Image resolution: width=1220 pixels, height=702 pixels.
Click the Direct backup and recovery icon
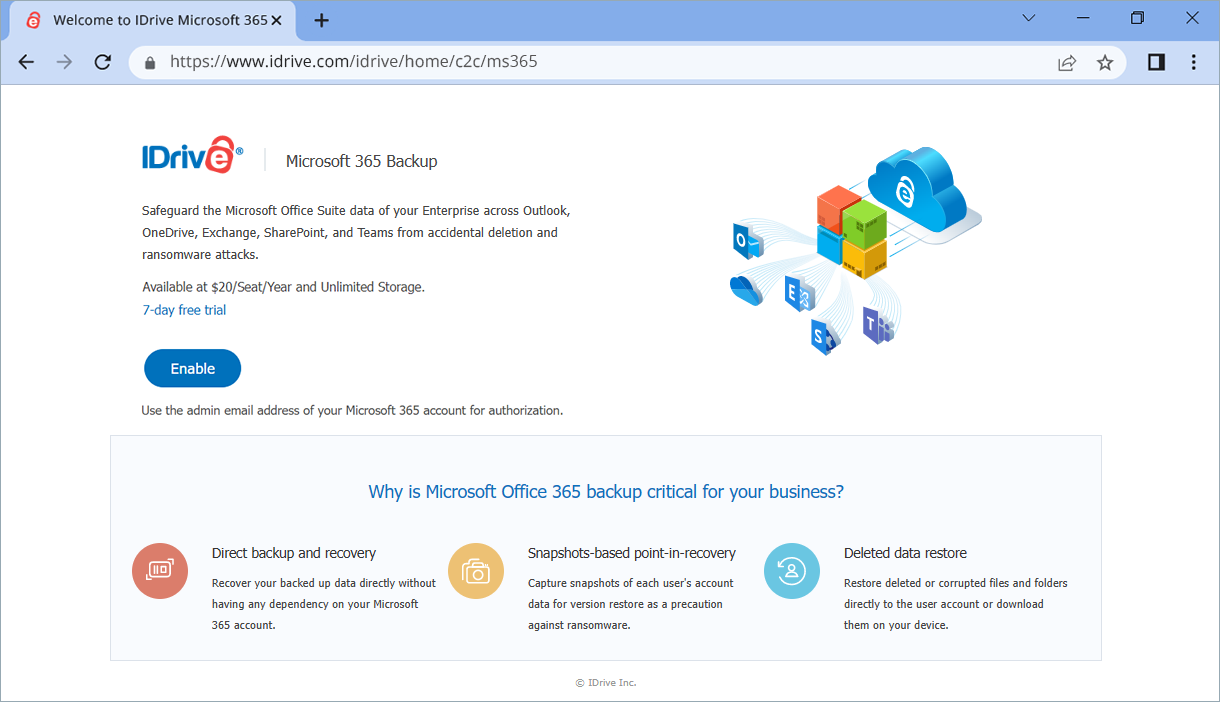(x=160, y=571)
